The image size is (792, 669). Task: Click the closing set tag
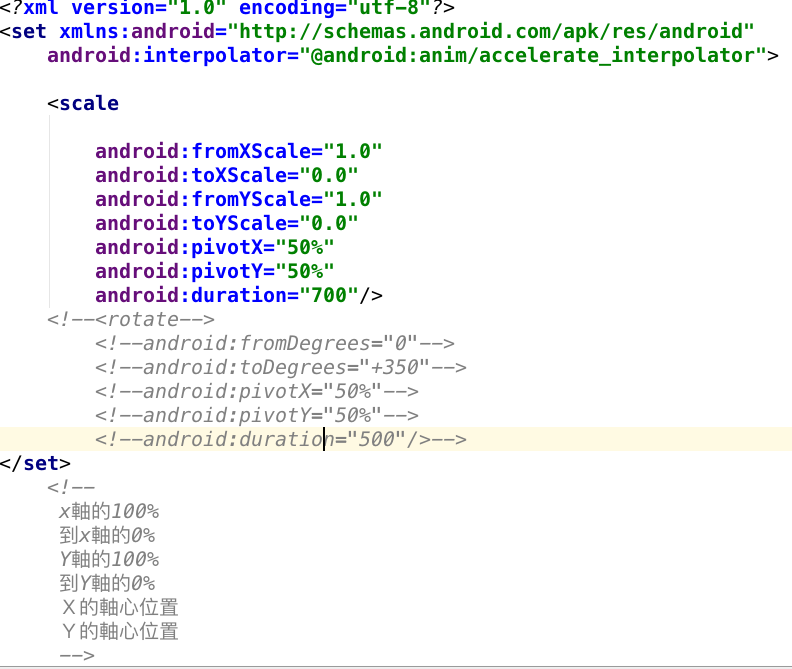tap(35, 463)
